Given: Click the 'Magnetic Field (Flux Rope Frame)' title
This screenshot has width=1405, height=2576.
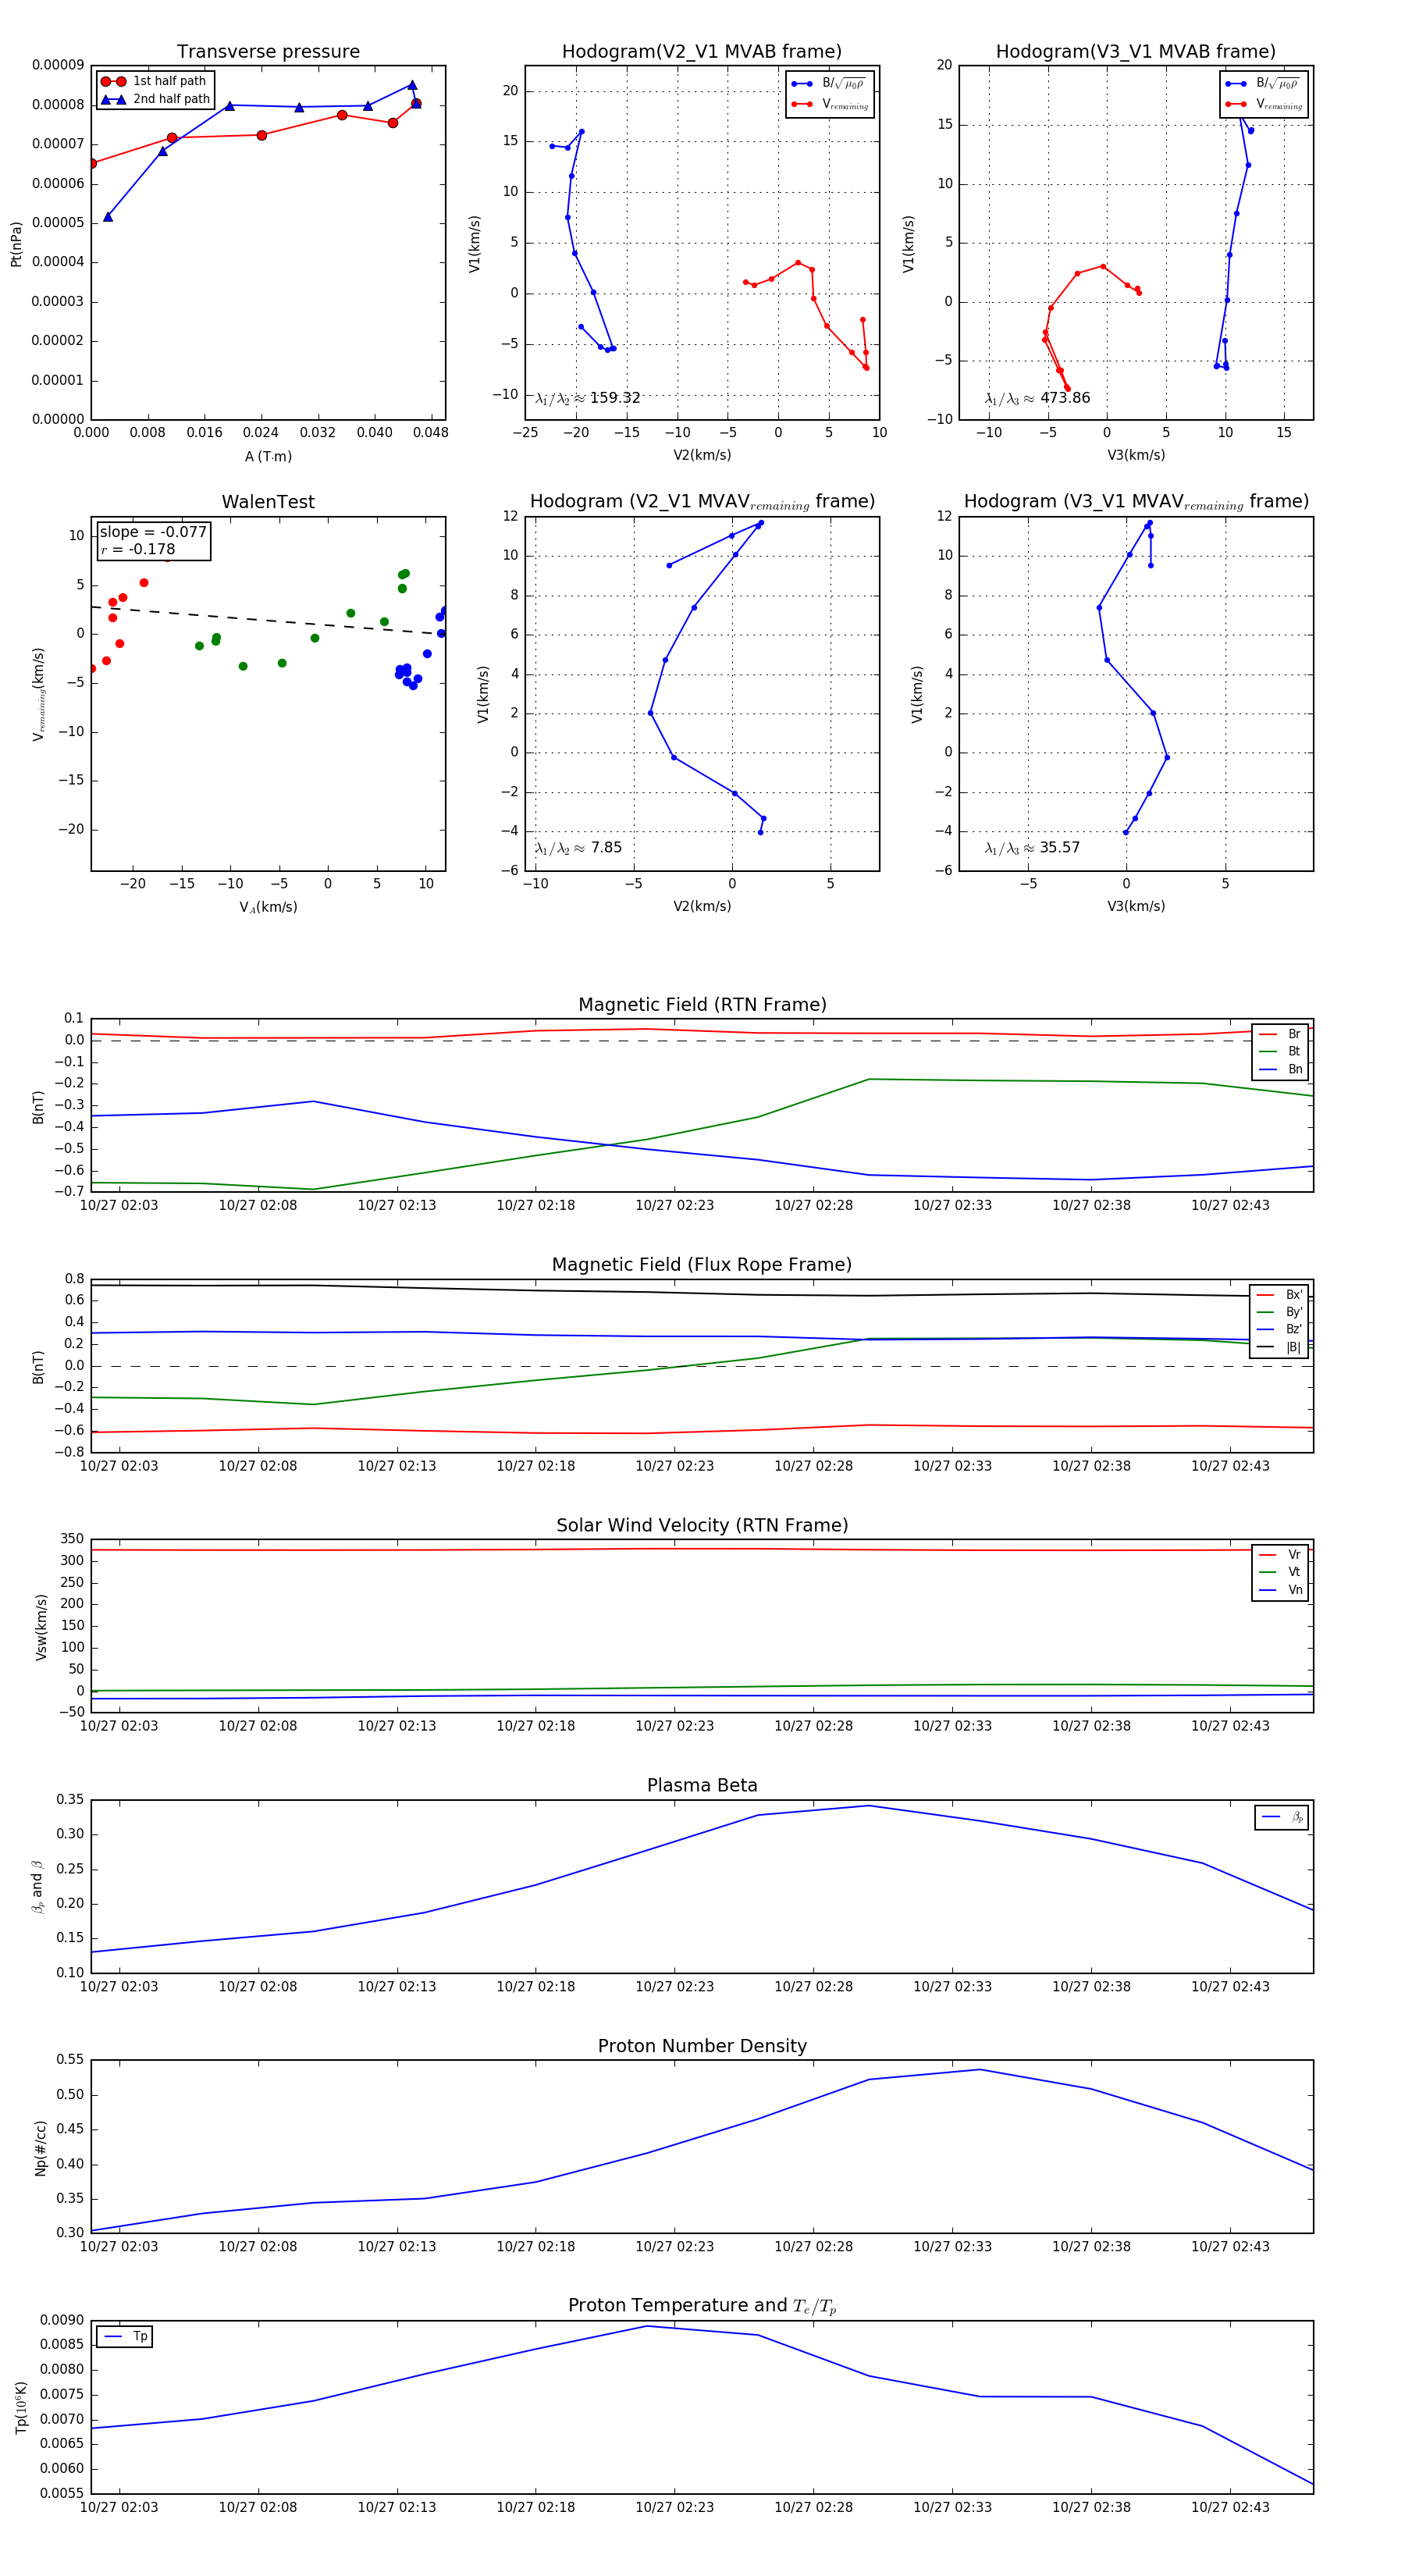Looking at the screenshot, I should coord(702,1265).
